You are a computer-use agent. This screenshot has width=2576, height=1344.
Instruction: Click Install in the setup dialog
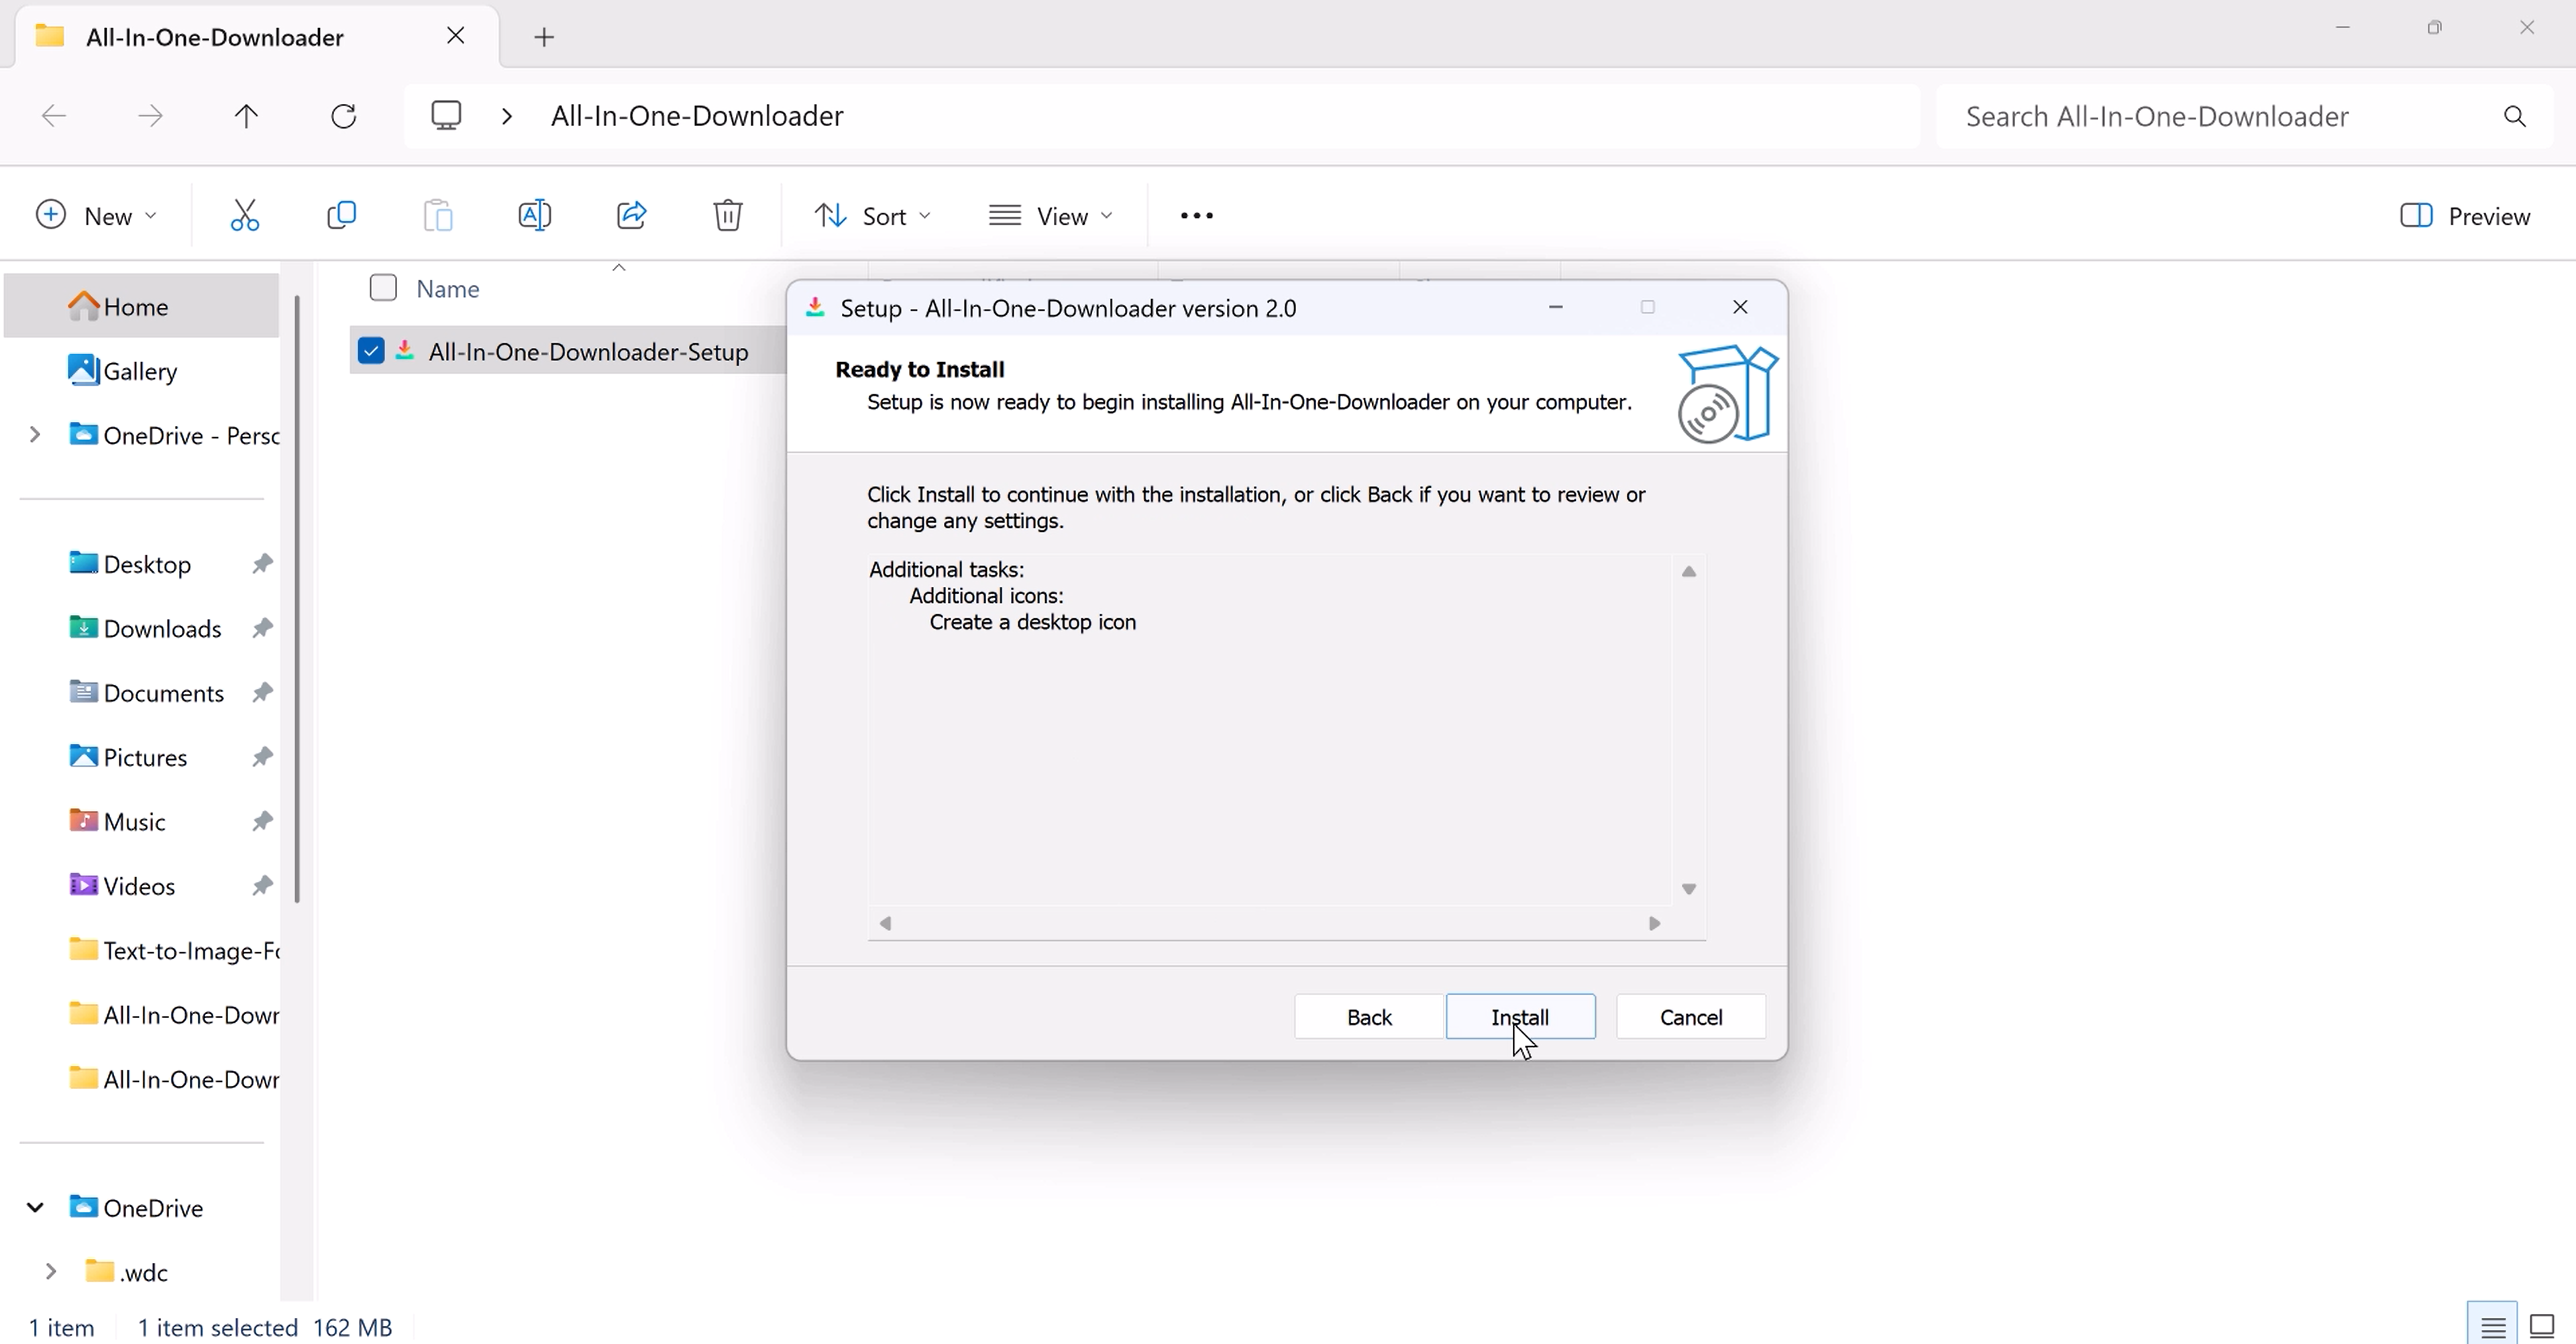click(1520, 1016)
